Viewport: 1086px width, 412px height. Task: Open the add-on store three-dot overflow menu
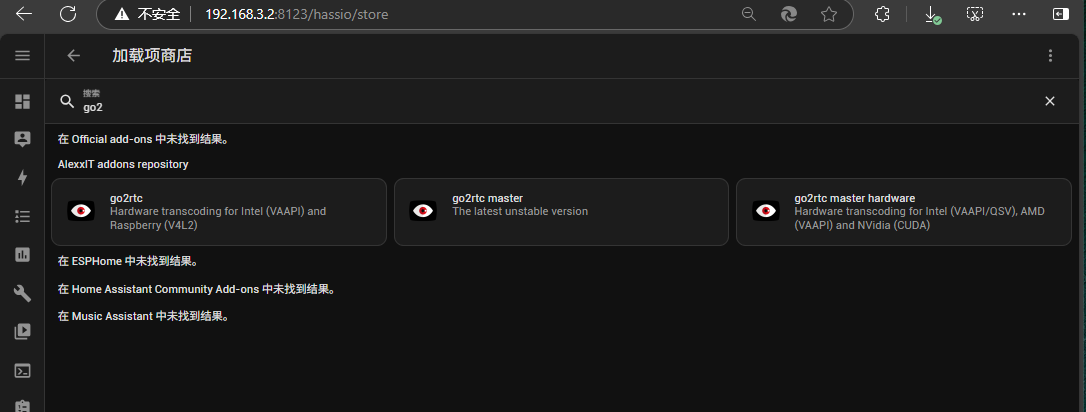click(x=1050, y=56)
